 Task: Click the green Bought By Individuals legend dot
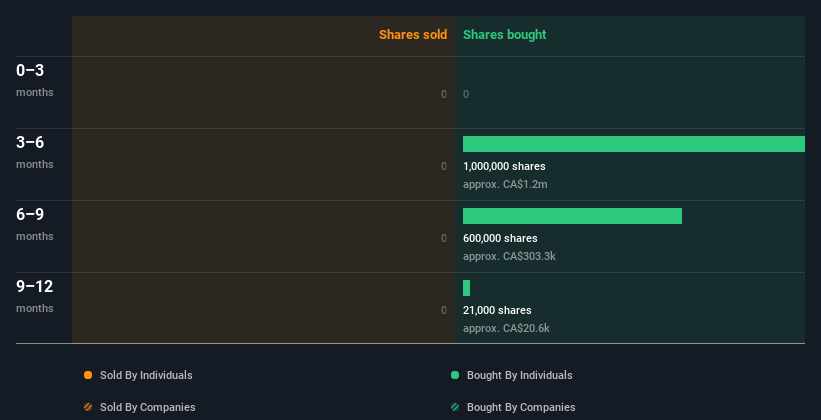click(x=455, y=375)
